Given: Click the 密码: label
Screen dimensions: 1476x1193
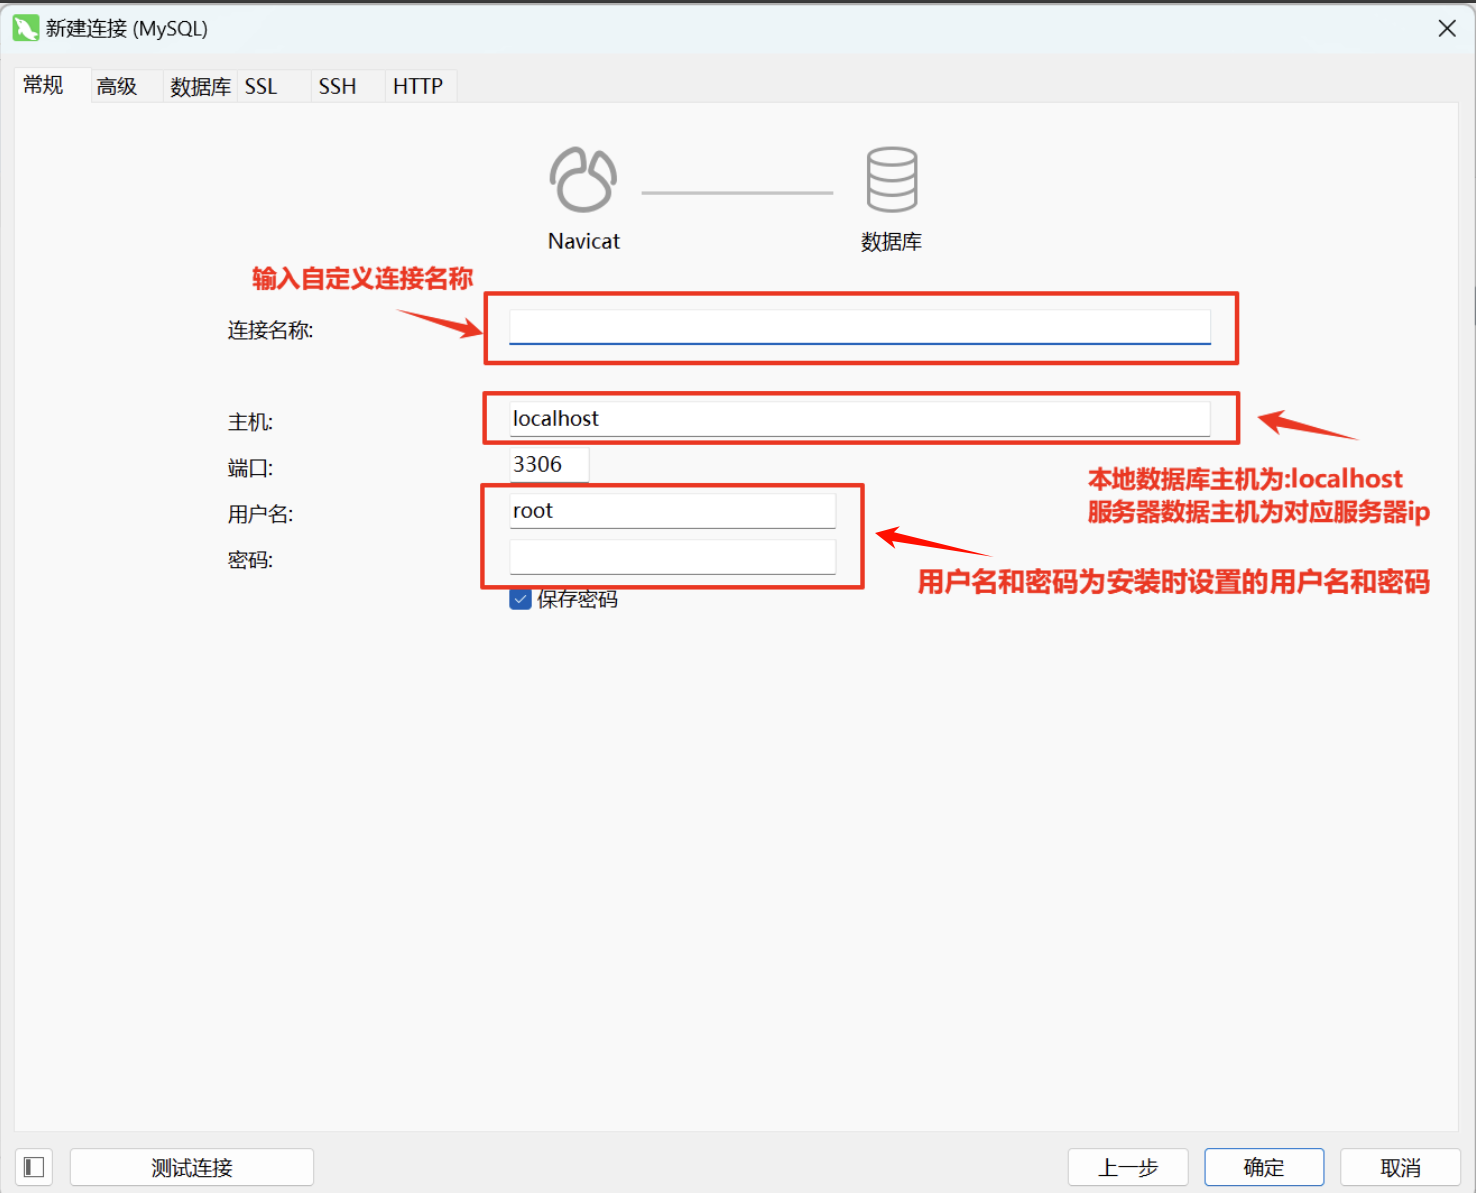Looking at the screenshot, I should point(250,560).
